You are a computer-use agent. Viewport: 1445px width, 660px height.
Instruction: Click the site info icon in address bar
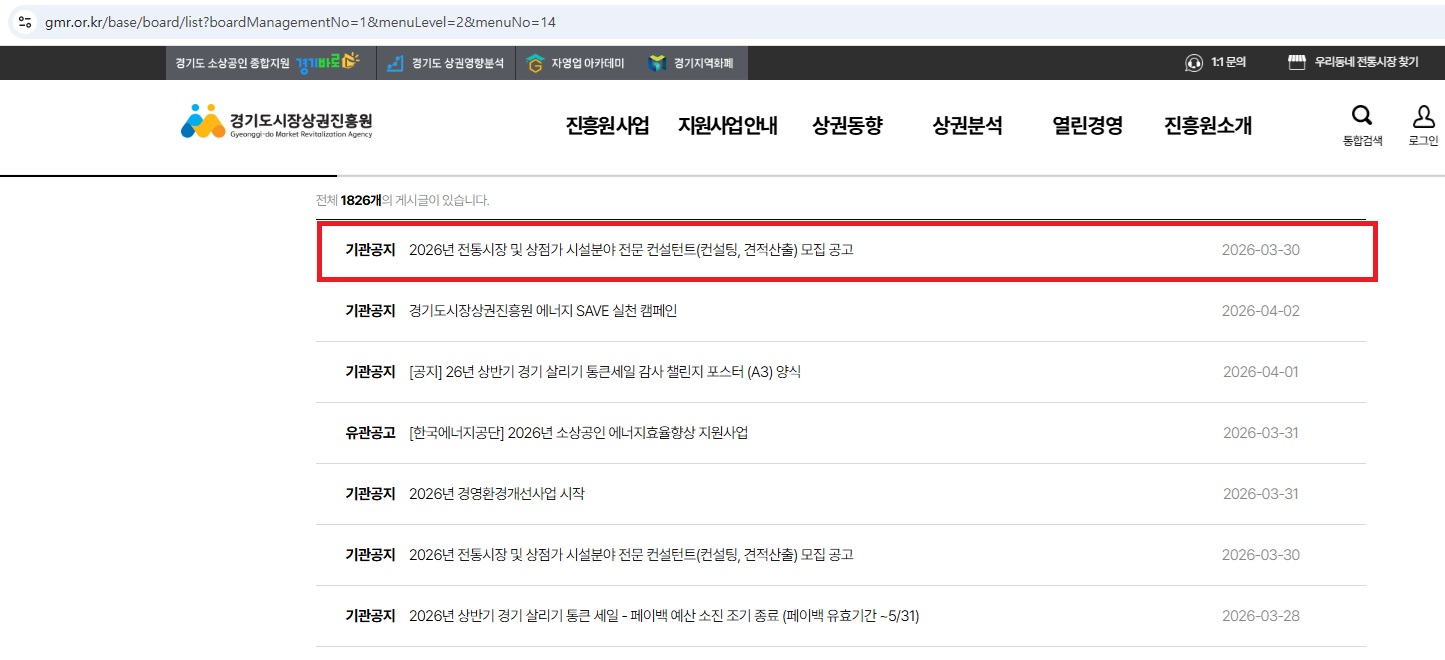[x=24, y=22]
